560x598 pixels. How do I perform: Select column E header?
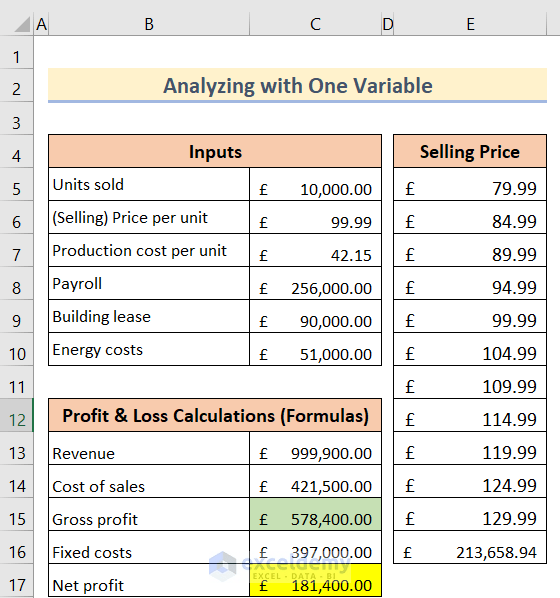(x=470, y=24)
